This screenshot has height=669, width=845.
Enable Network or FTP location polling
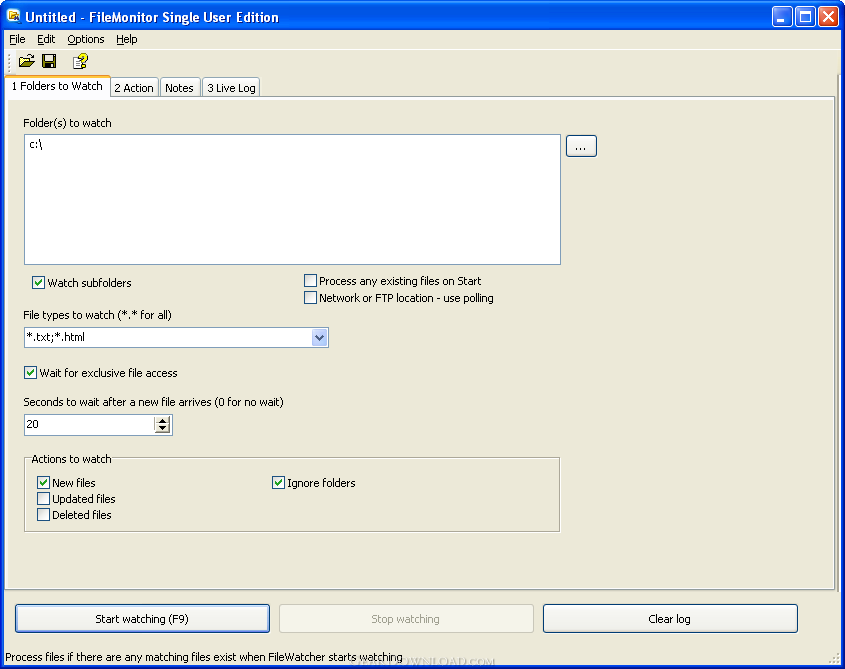click(x=310, y=298)
